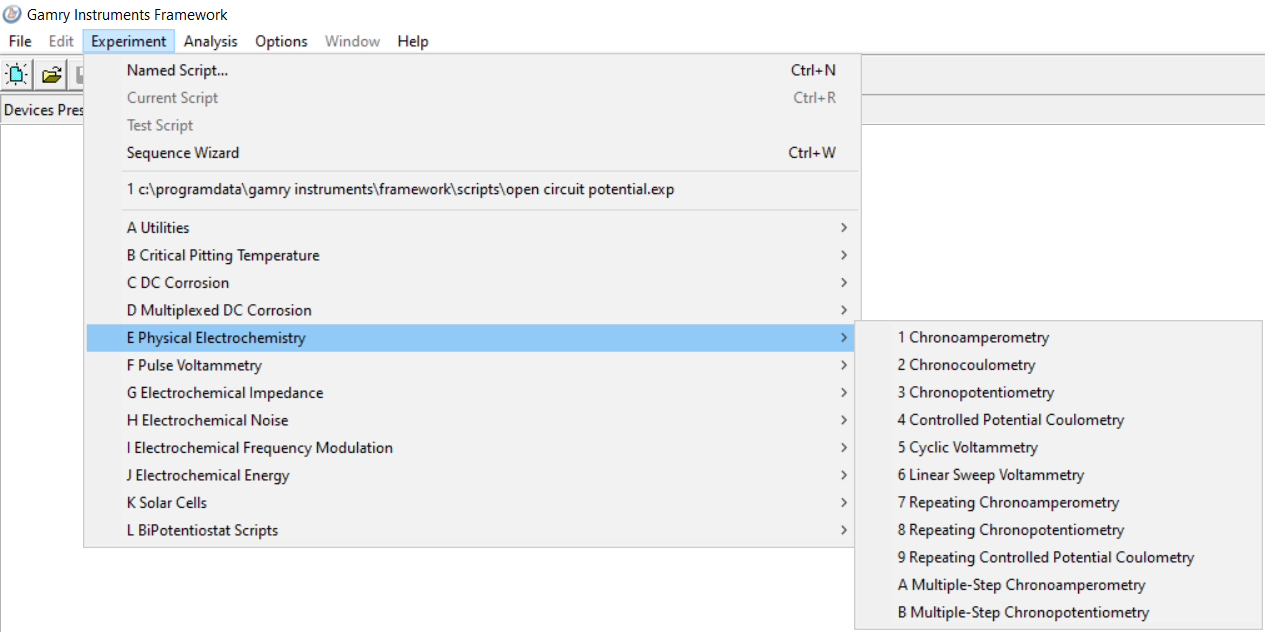Expand the H Electrochemical Noise submenu
Image resolution: width=1265 pixels, height=632 pixels.
(472, 420)
